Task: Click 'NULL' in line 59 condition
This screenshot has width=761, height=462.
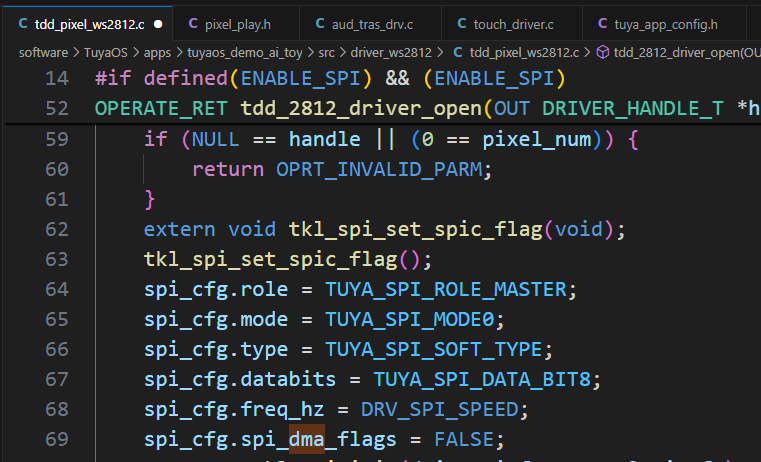Action: coord(215,140)
